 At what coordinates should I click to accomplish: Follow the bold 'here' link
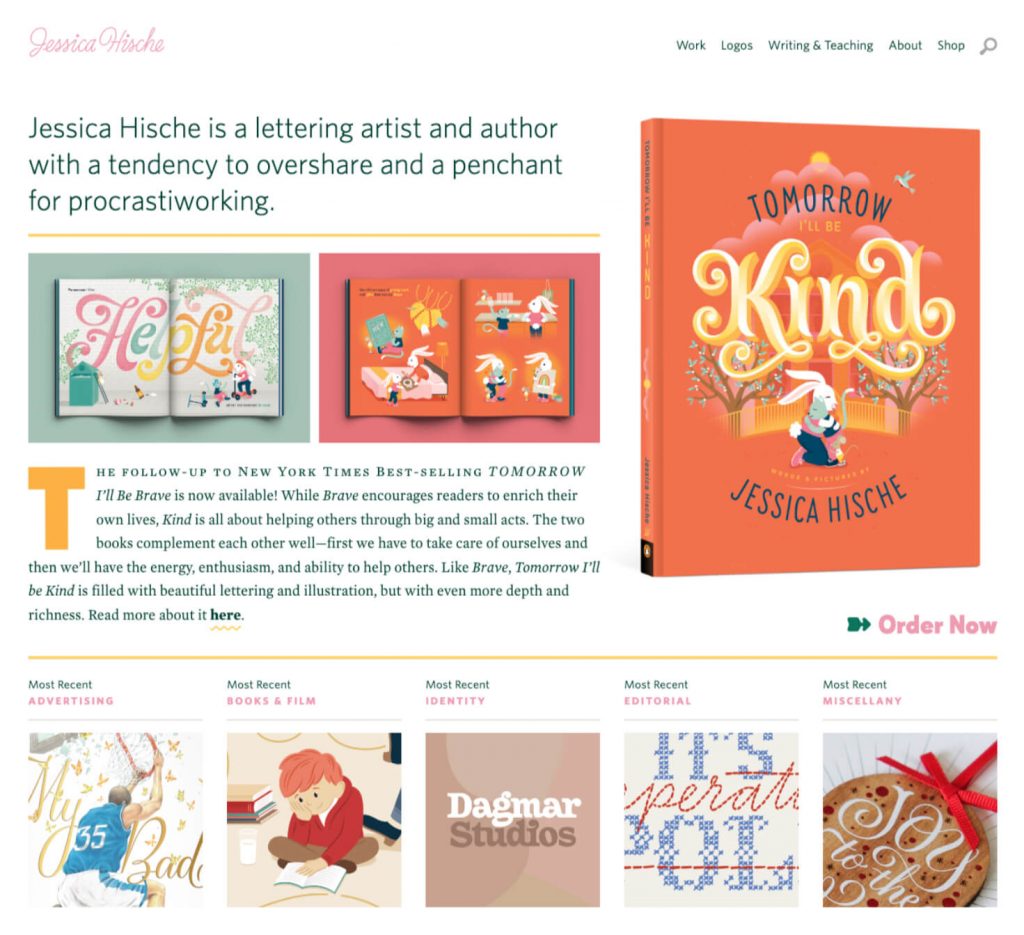coord(225,615)
